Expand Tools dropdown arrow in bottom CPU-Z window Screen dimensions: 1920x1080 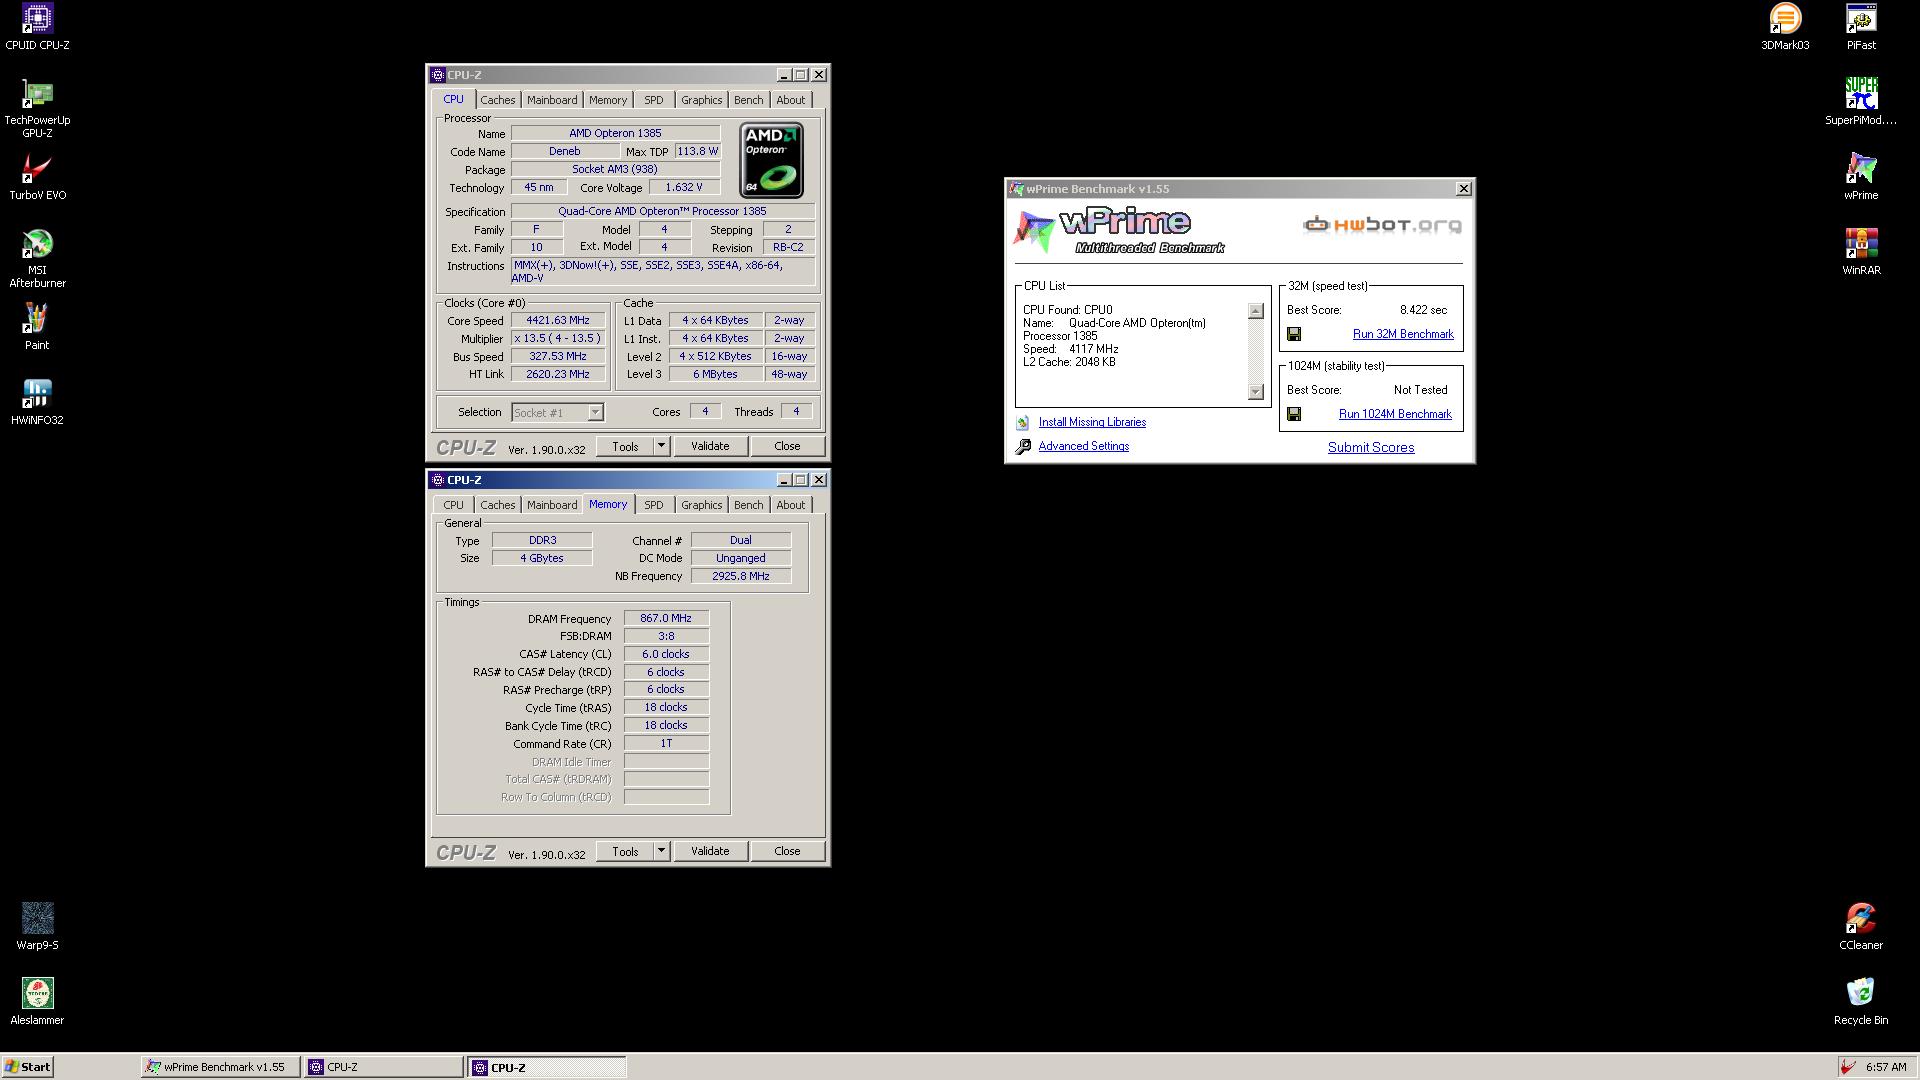[x=661, y=851]
